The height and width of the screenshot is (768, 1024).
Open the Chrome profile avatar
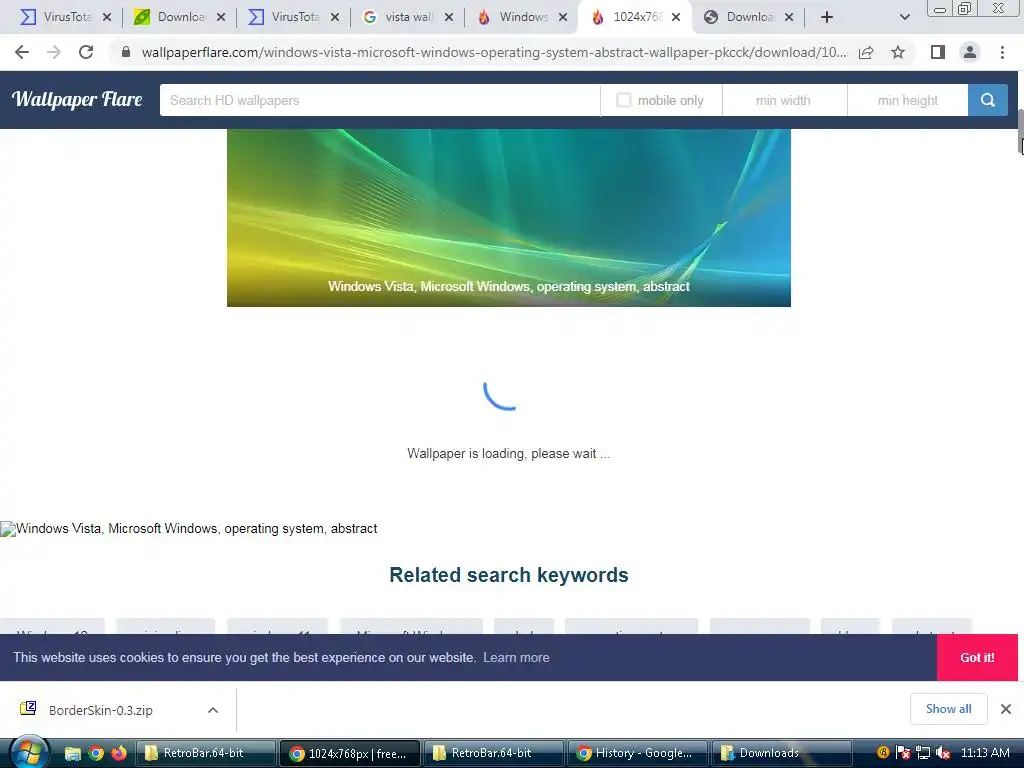pos(970,52)
